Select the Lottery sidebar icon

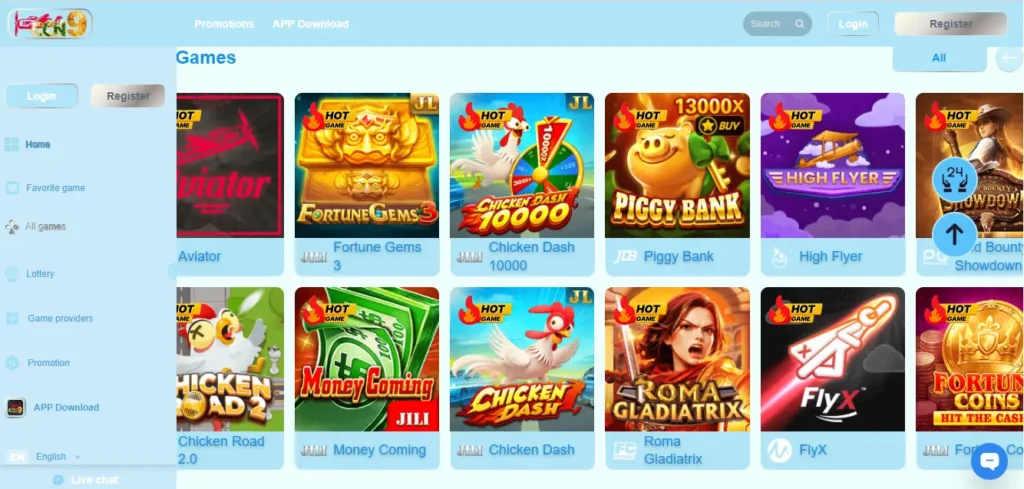click(x=12, y=274)
